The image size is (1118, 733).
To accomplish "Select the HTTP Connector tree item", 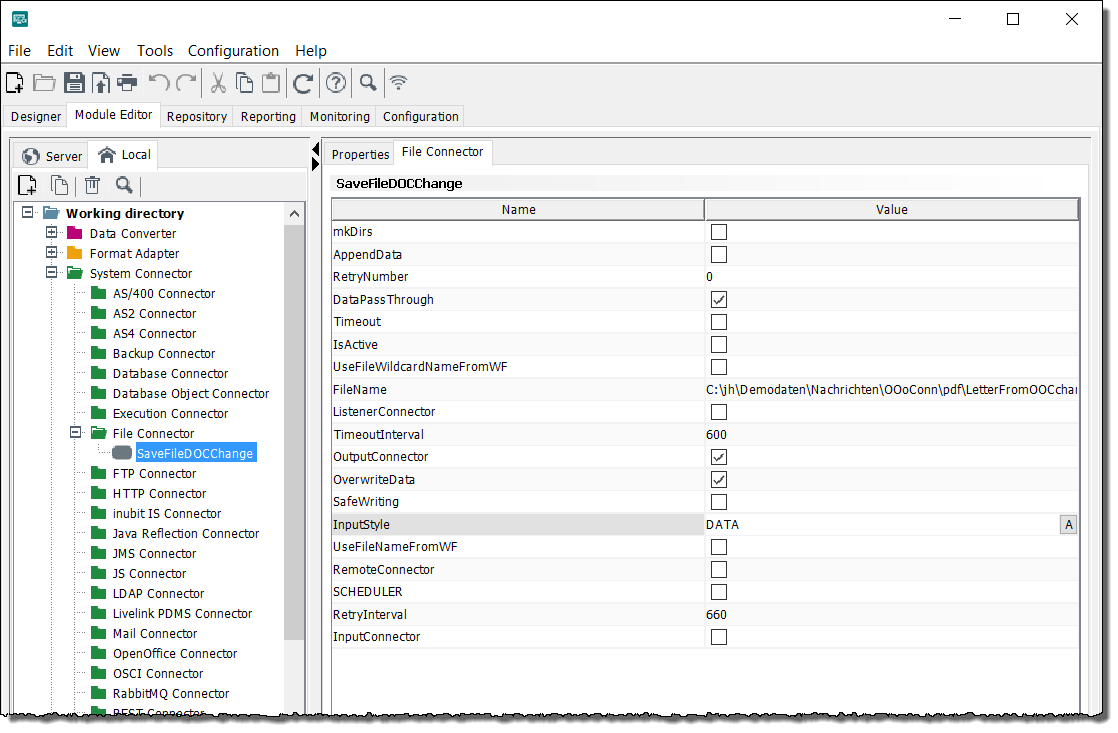I will pyautogui.click(x=159, y=494).
